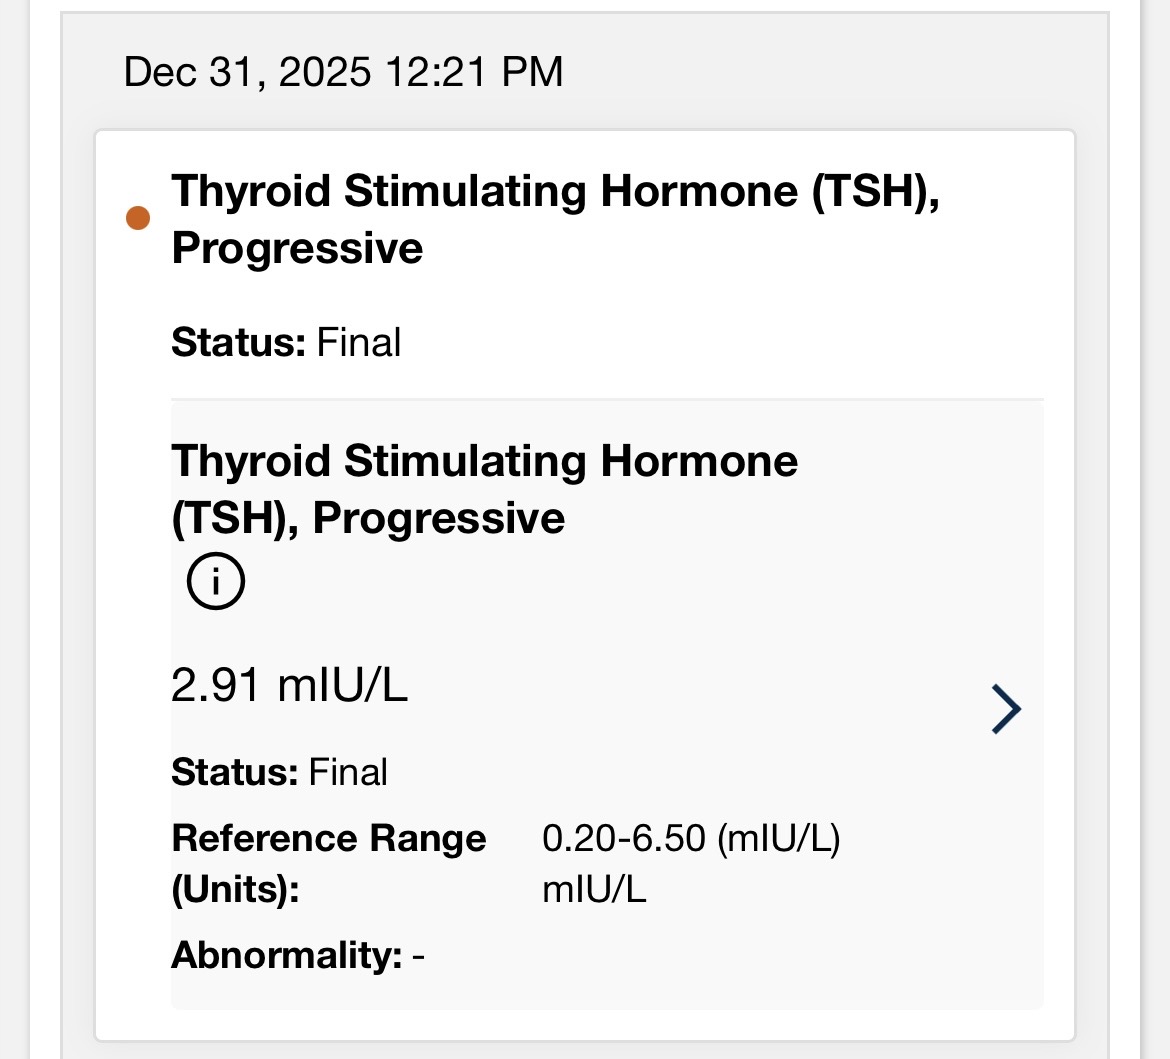This screenshot has width=1170, height=1059.
Task: Click the inner TSH, Progressive result title
Action: (x=484, y=489)
